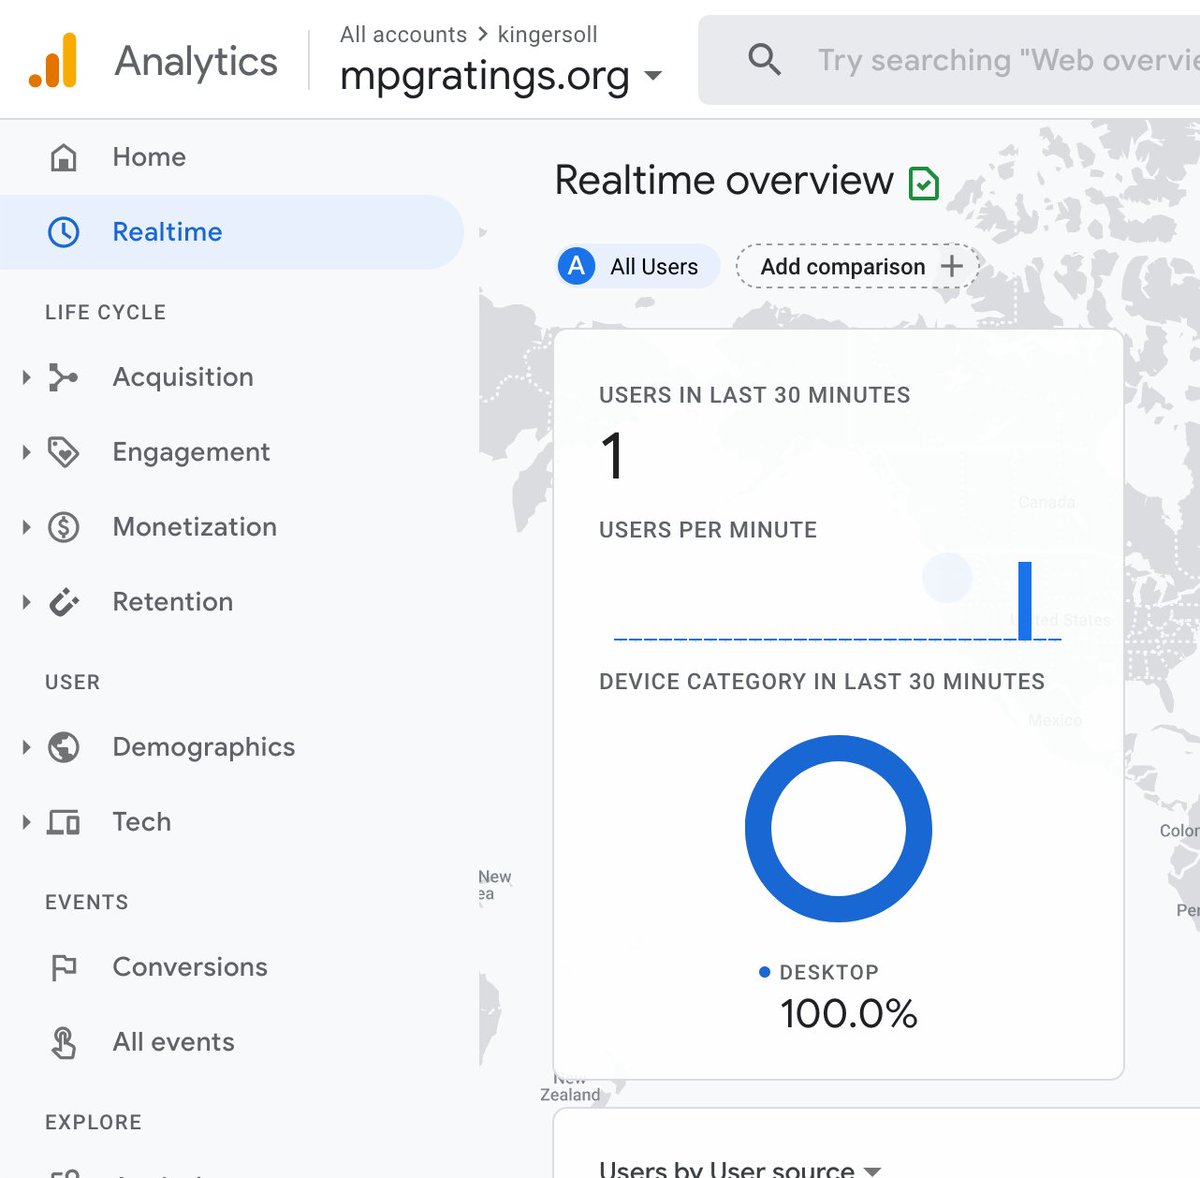The image size is (1200, 1178).
Task: Open the kingersoll account link
Action: point(547,34)
